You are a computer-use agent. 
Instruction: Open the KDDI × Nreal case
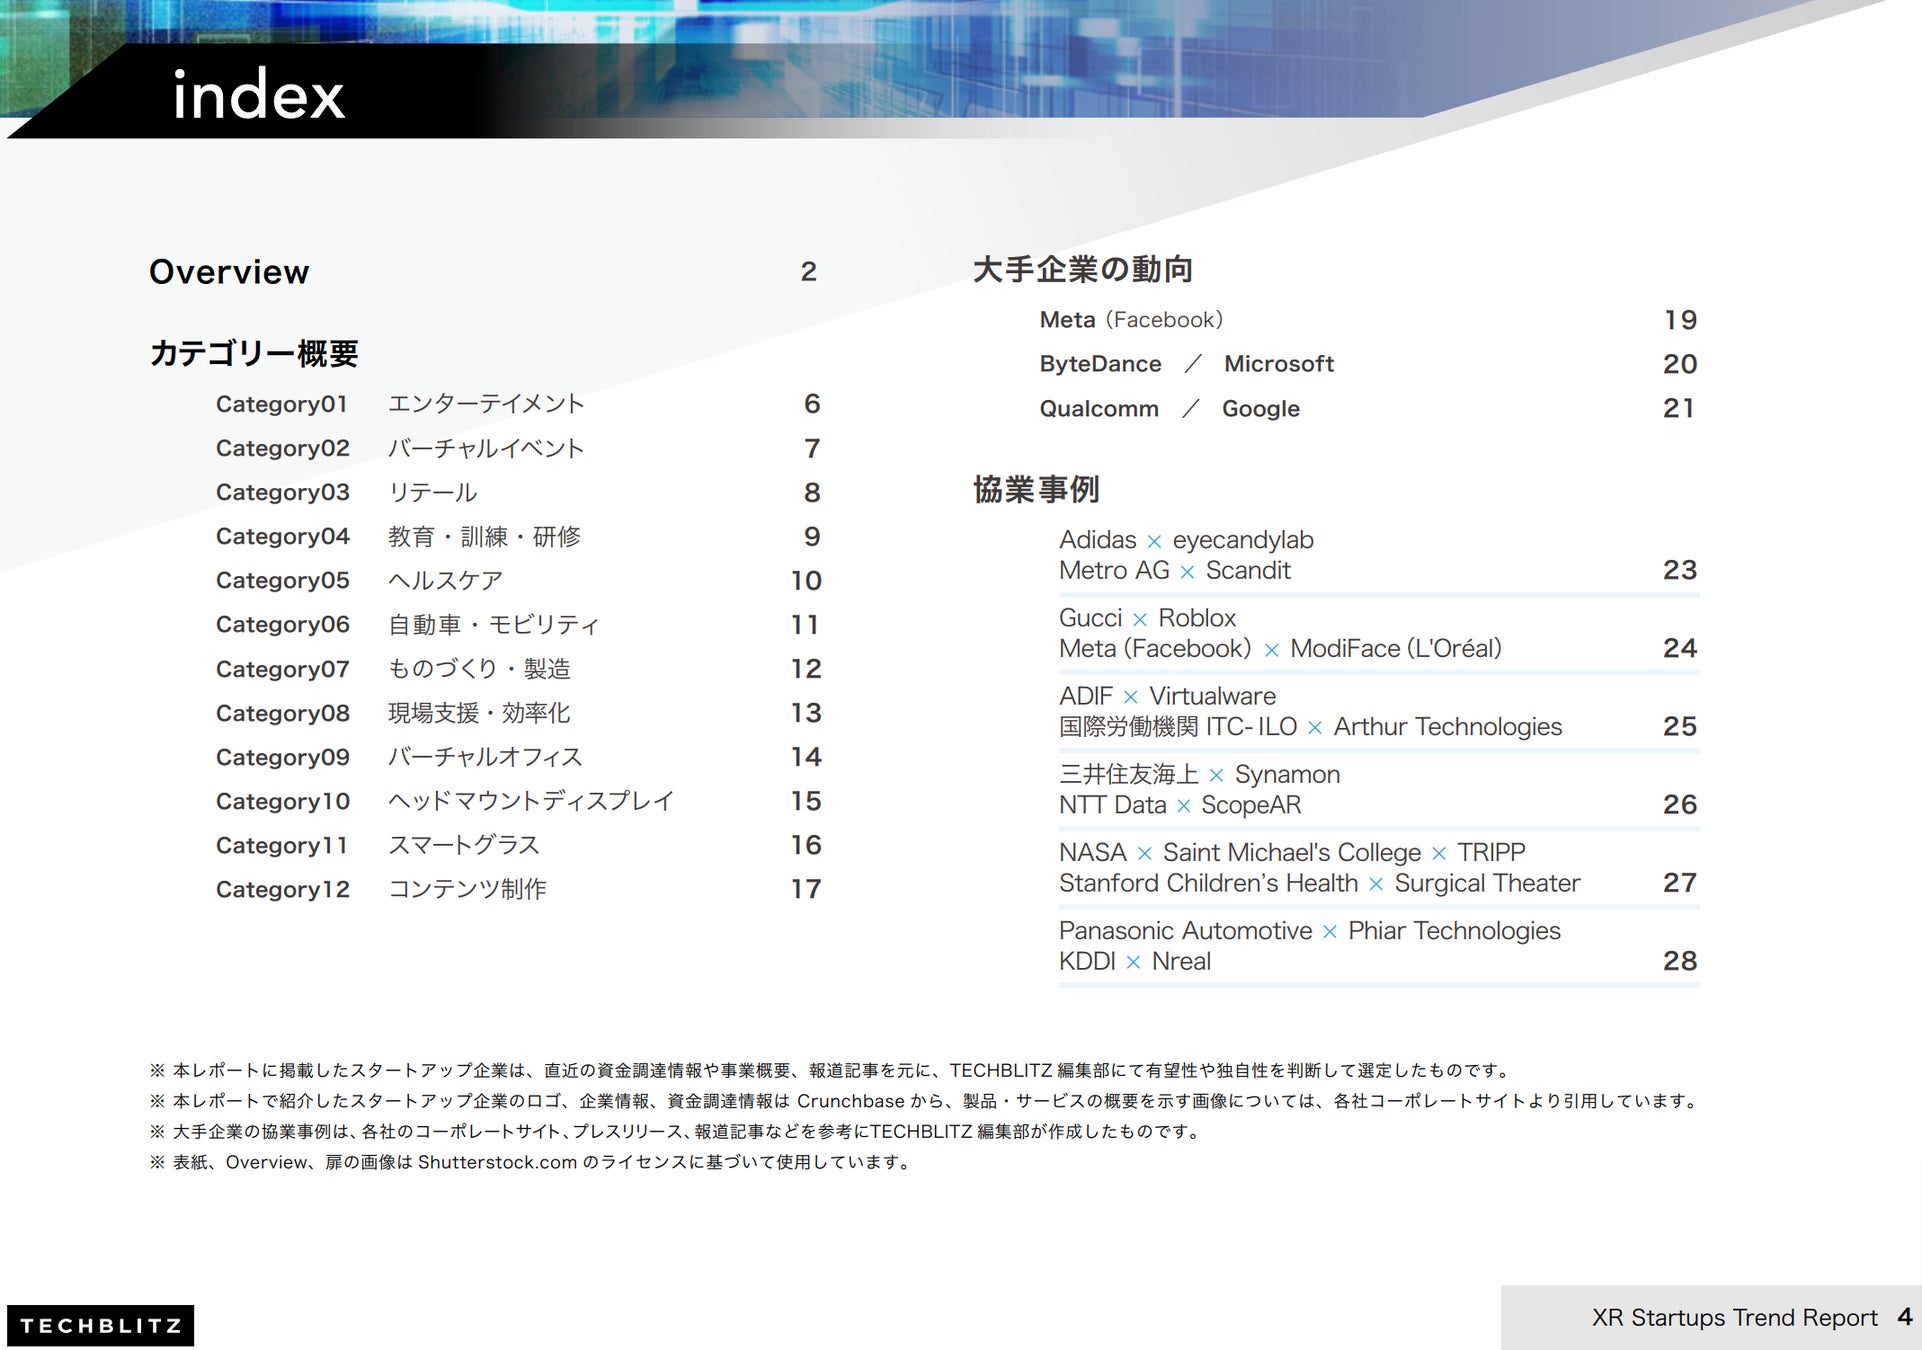[x=1134, y=961]
